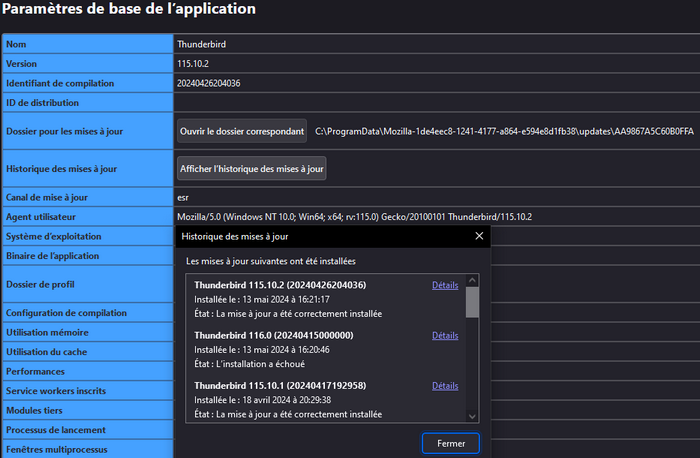Click the Système d'exploitation label
Screen dimensions: 700x458
(54, 237)
